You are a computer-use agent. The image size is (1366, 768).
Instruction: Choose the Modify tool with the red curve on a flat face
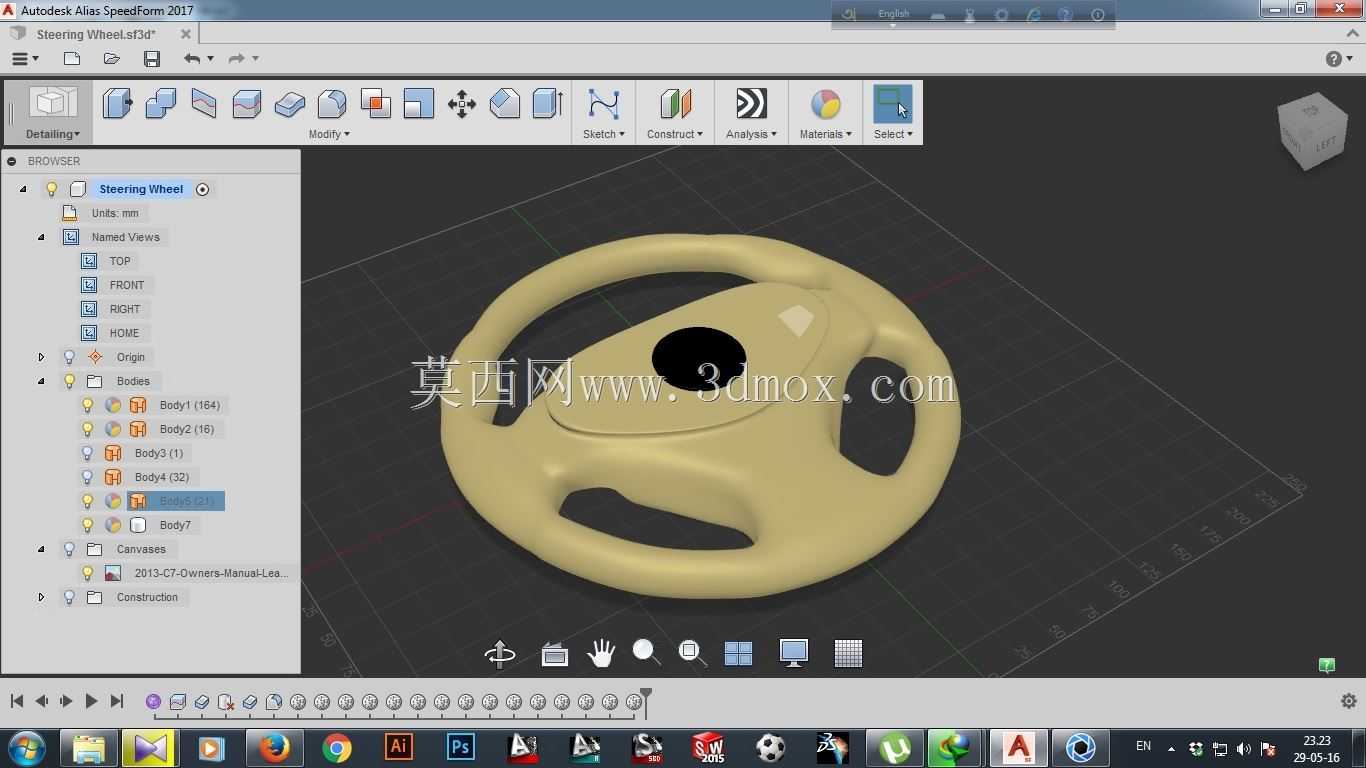pos(204,103)
